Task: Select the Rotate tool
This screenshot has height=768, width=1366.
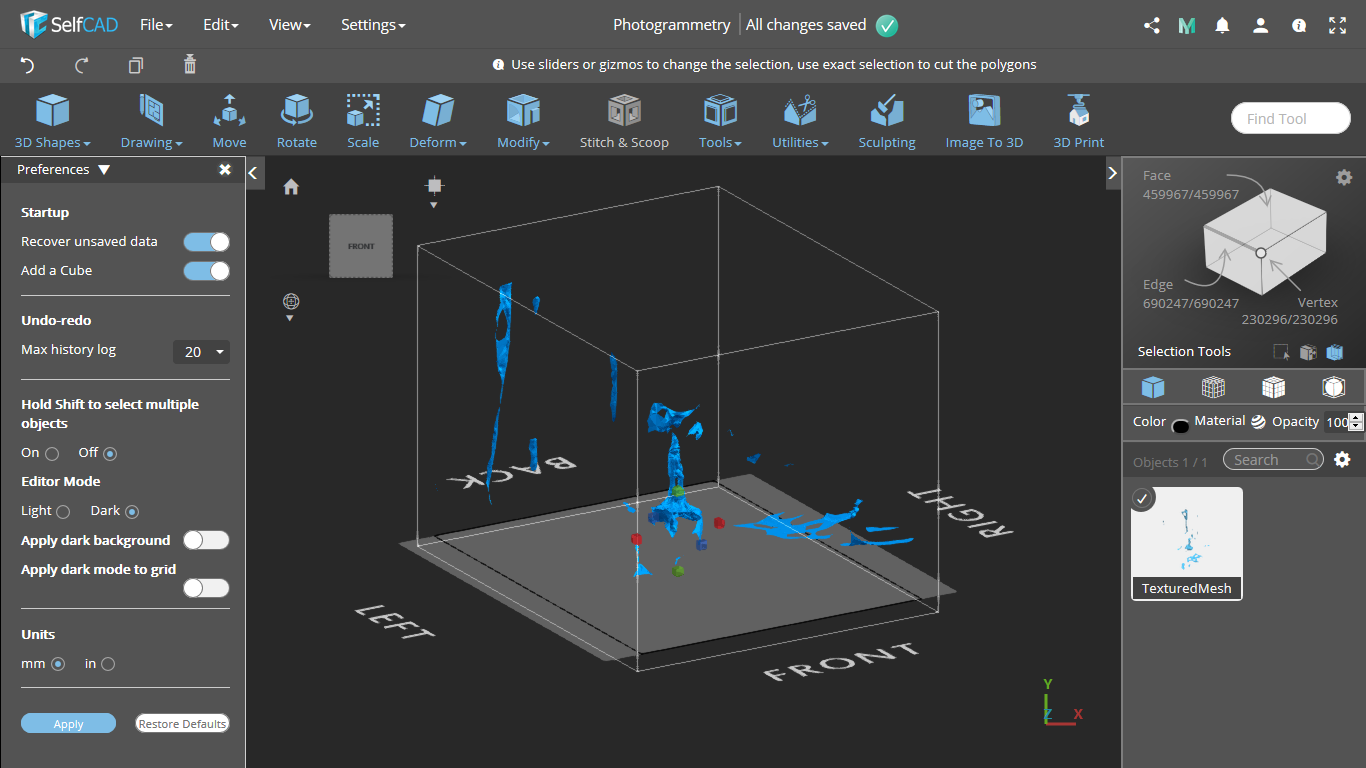Action: [x=297, y=121]
